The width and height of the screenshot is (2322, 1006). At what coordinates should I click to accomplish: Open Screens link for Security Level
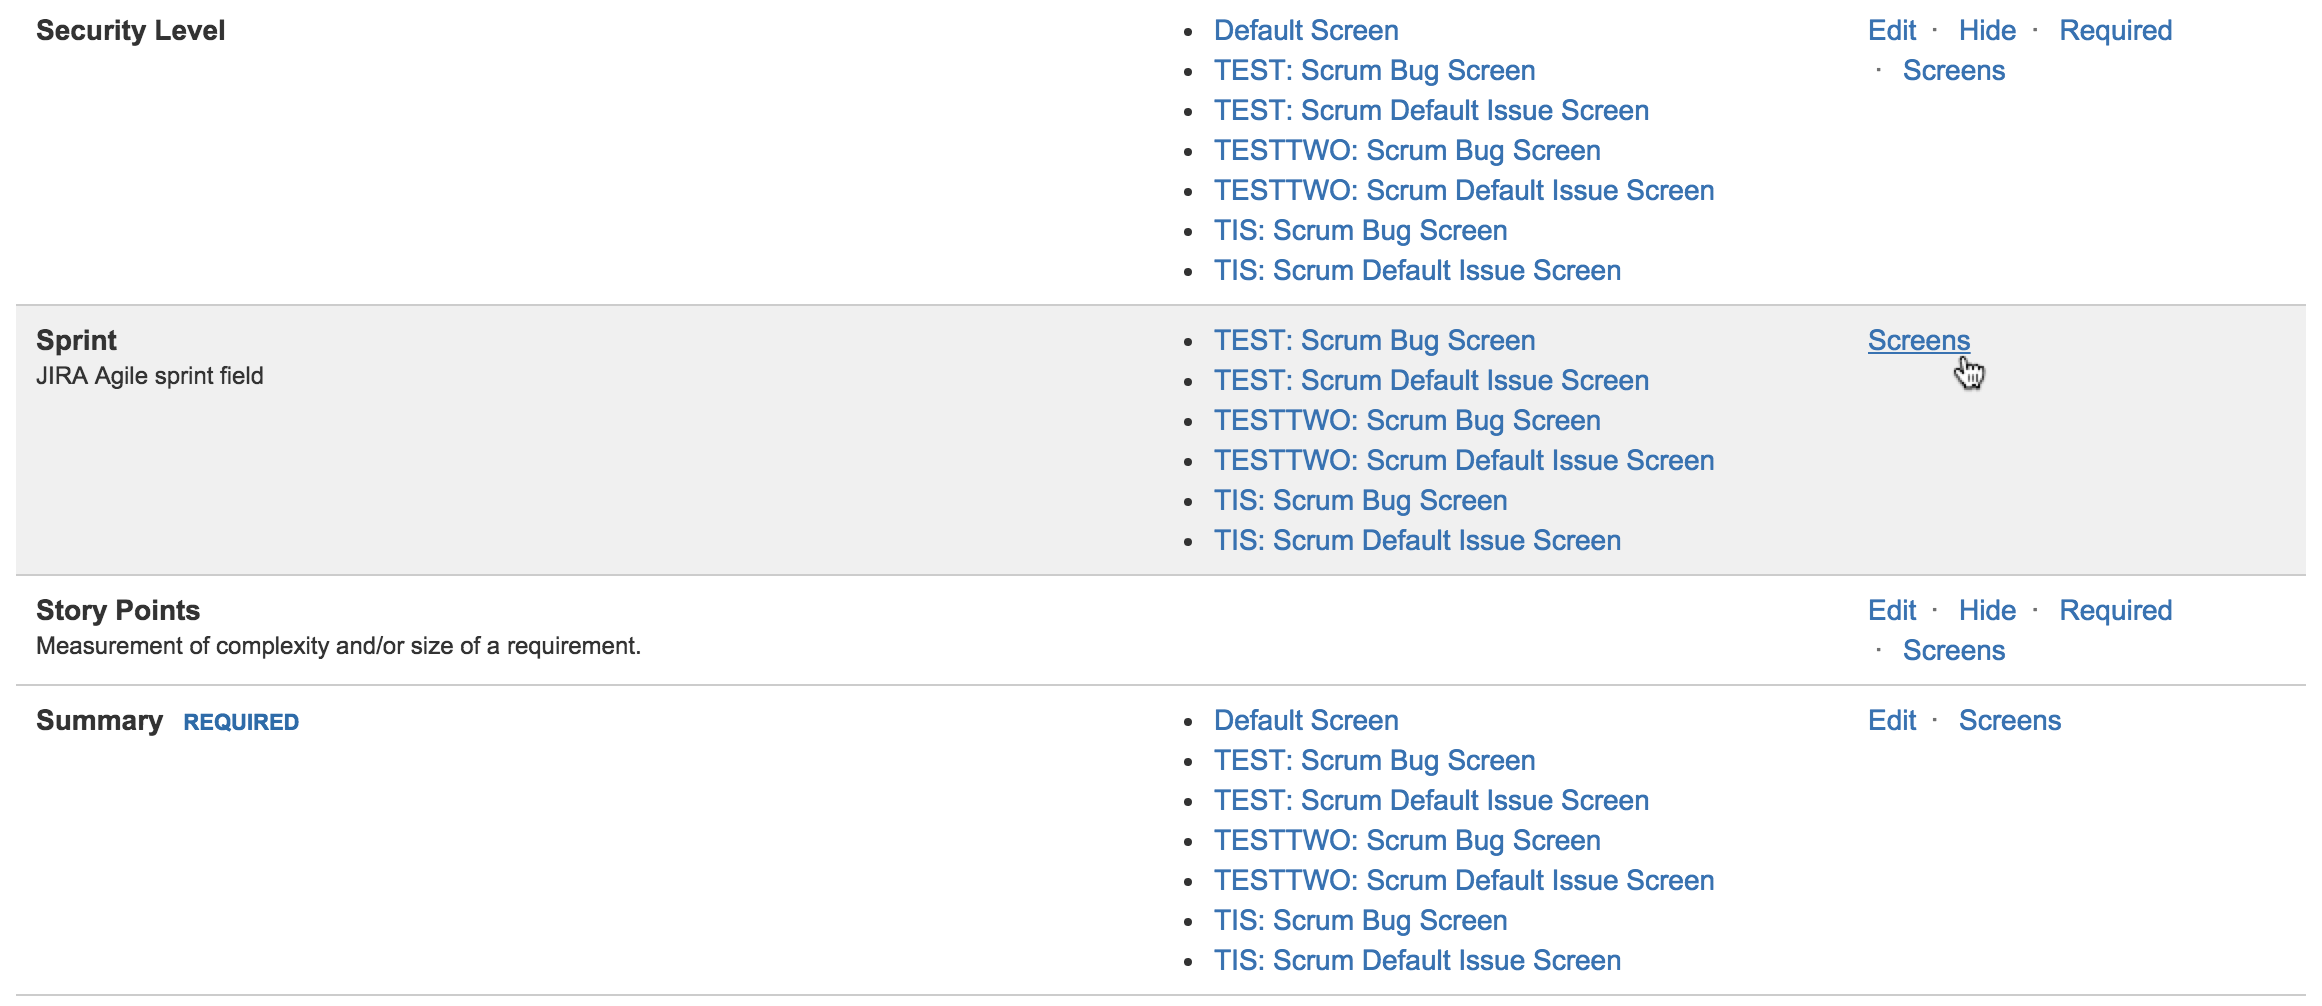click(1953, 71)
